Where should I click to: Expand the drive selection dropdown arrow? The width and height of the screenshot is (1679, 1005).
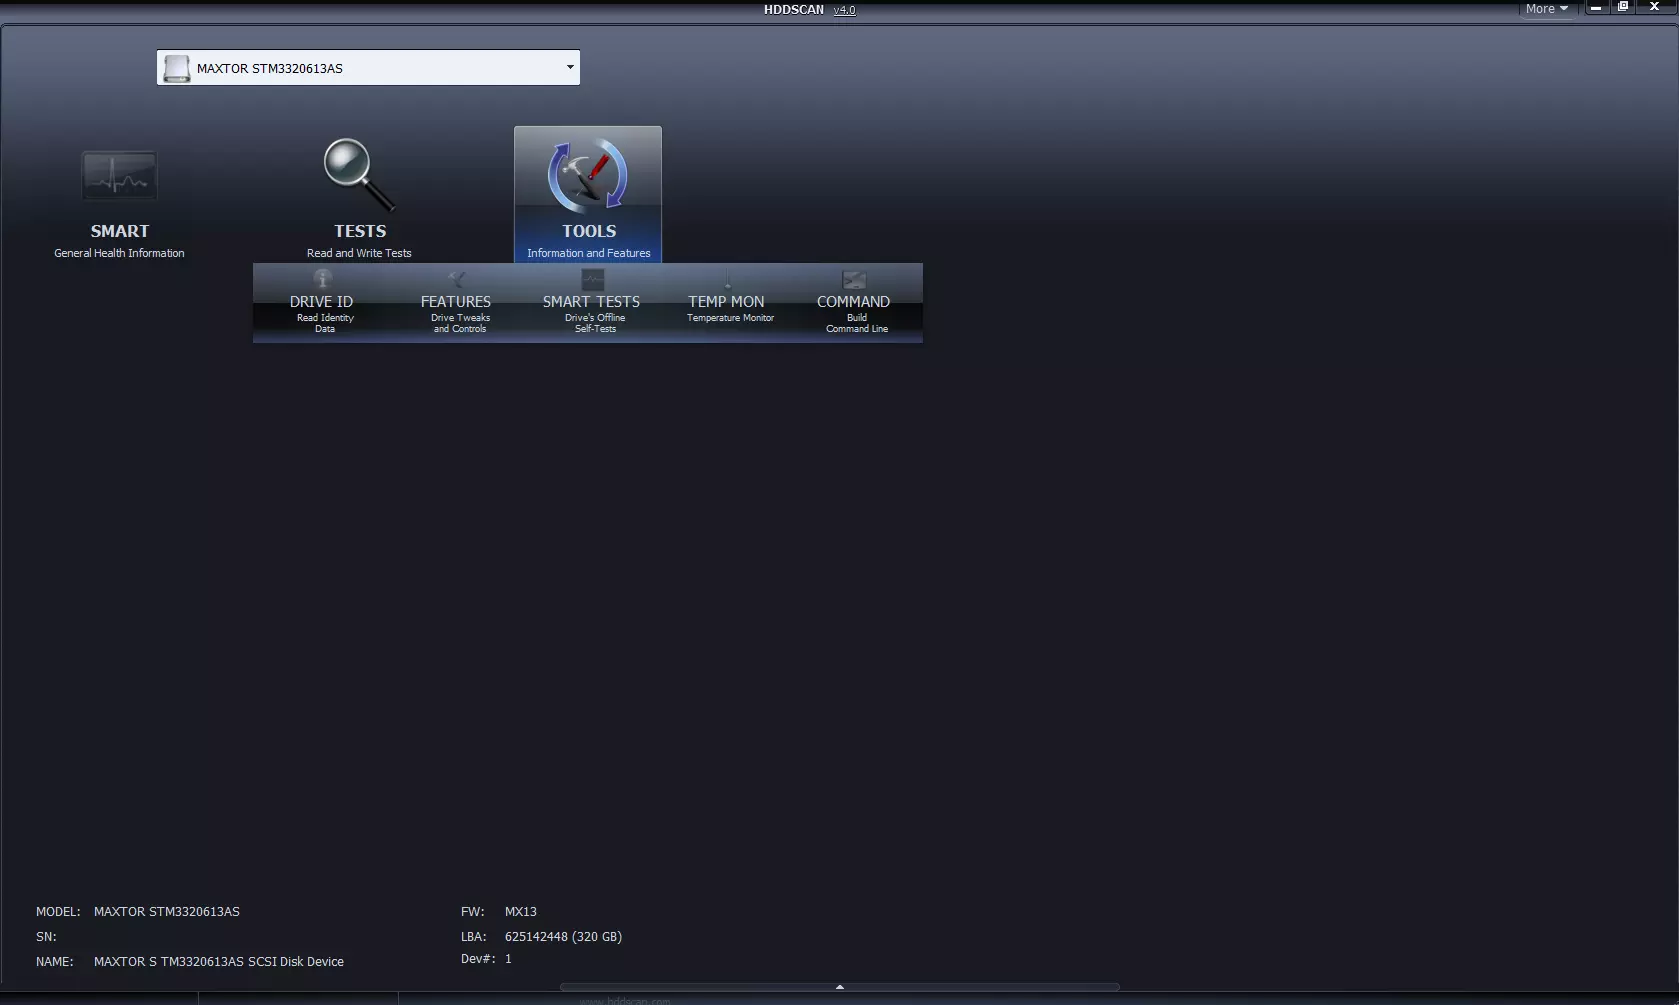pos(570,68)
